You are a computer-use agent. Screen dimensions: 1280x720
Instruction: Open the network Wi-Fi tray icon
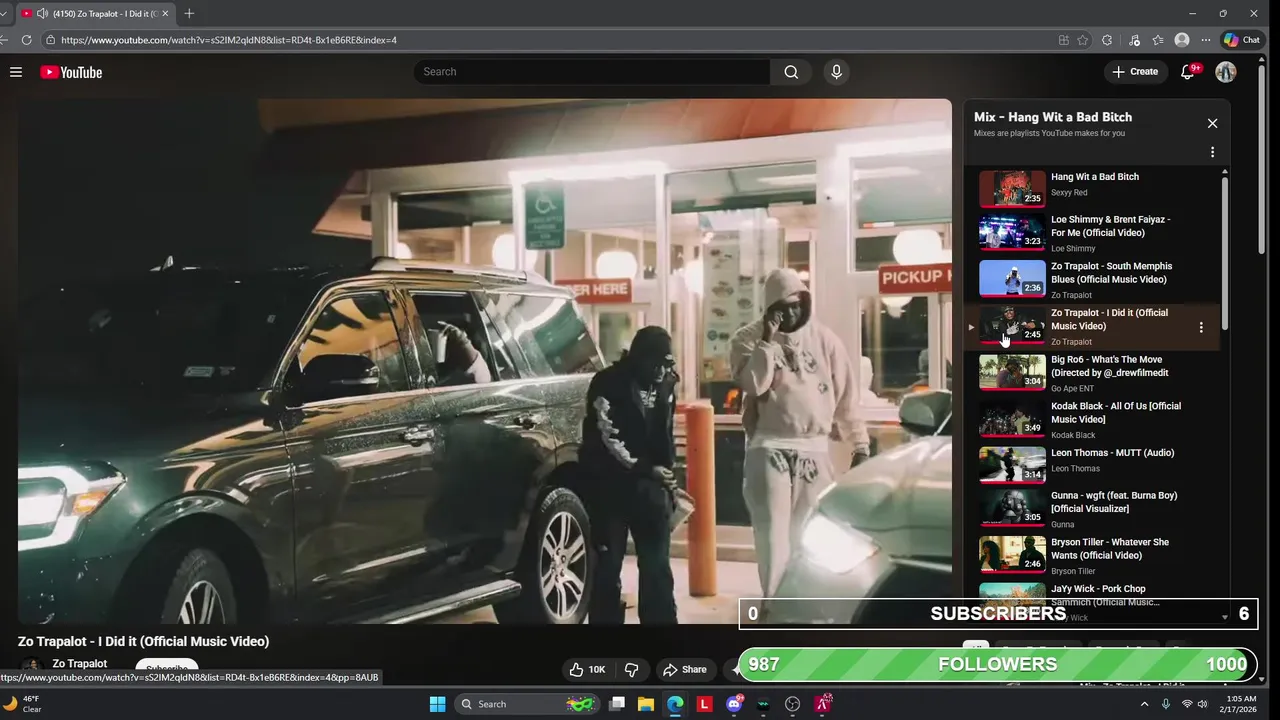(x=1187, y=704)
